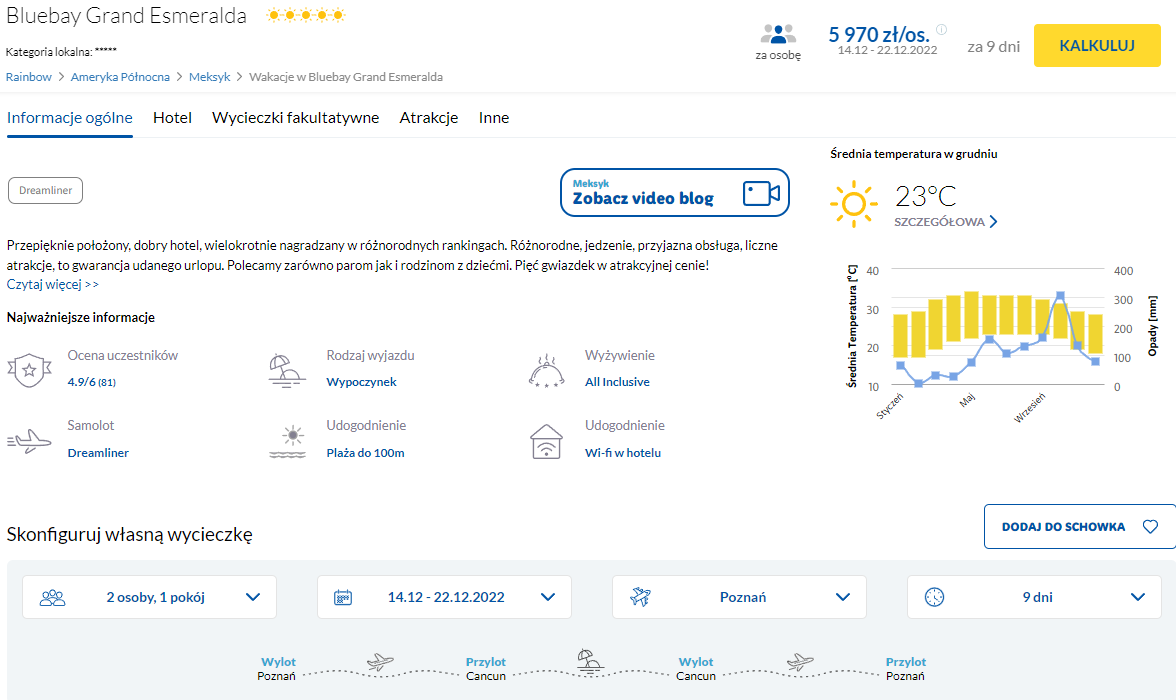Expand the 9 dni duration dropdown

pyautogui.click(x=1034, y=597)
